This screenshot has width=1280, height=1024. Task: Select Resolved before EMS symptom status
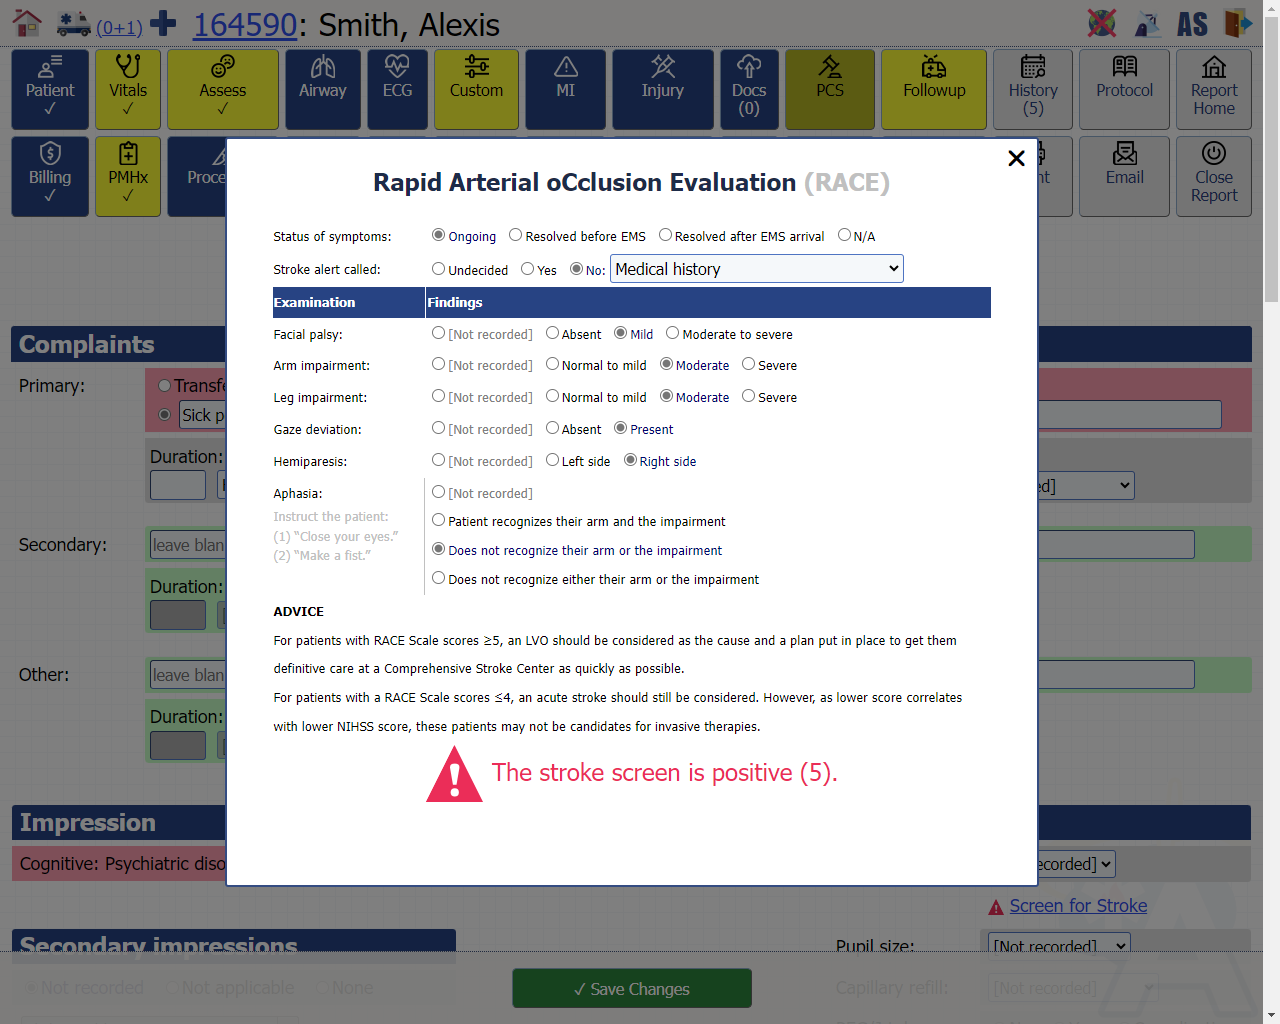(516, 236)
